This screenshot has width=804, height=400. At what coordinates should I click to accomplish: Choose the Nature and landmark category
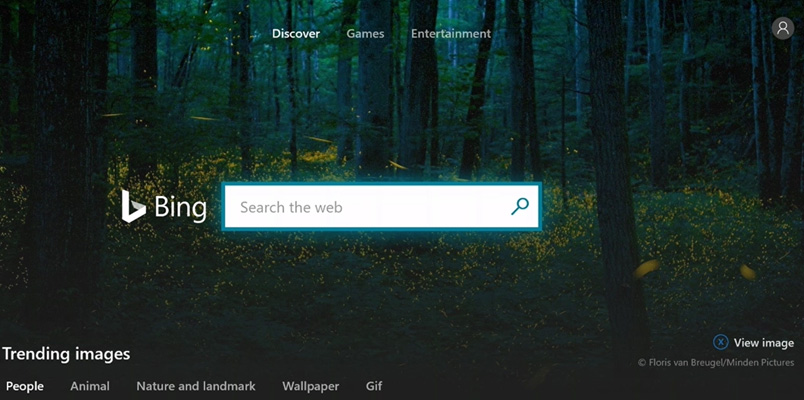[x=195, y=386]
